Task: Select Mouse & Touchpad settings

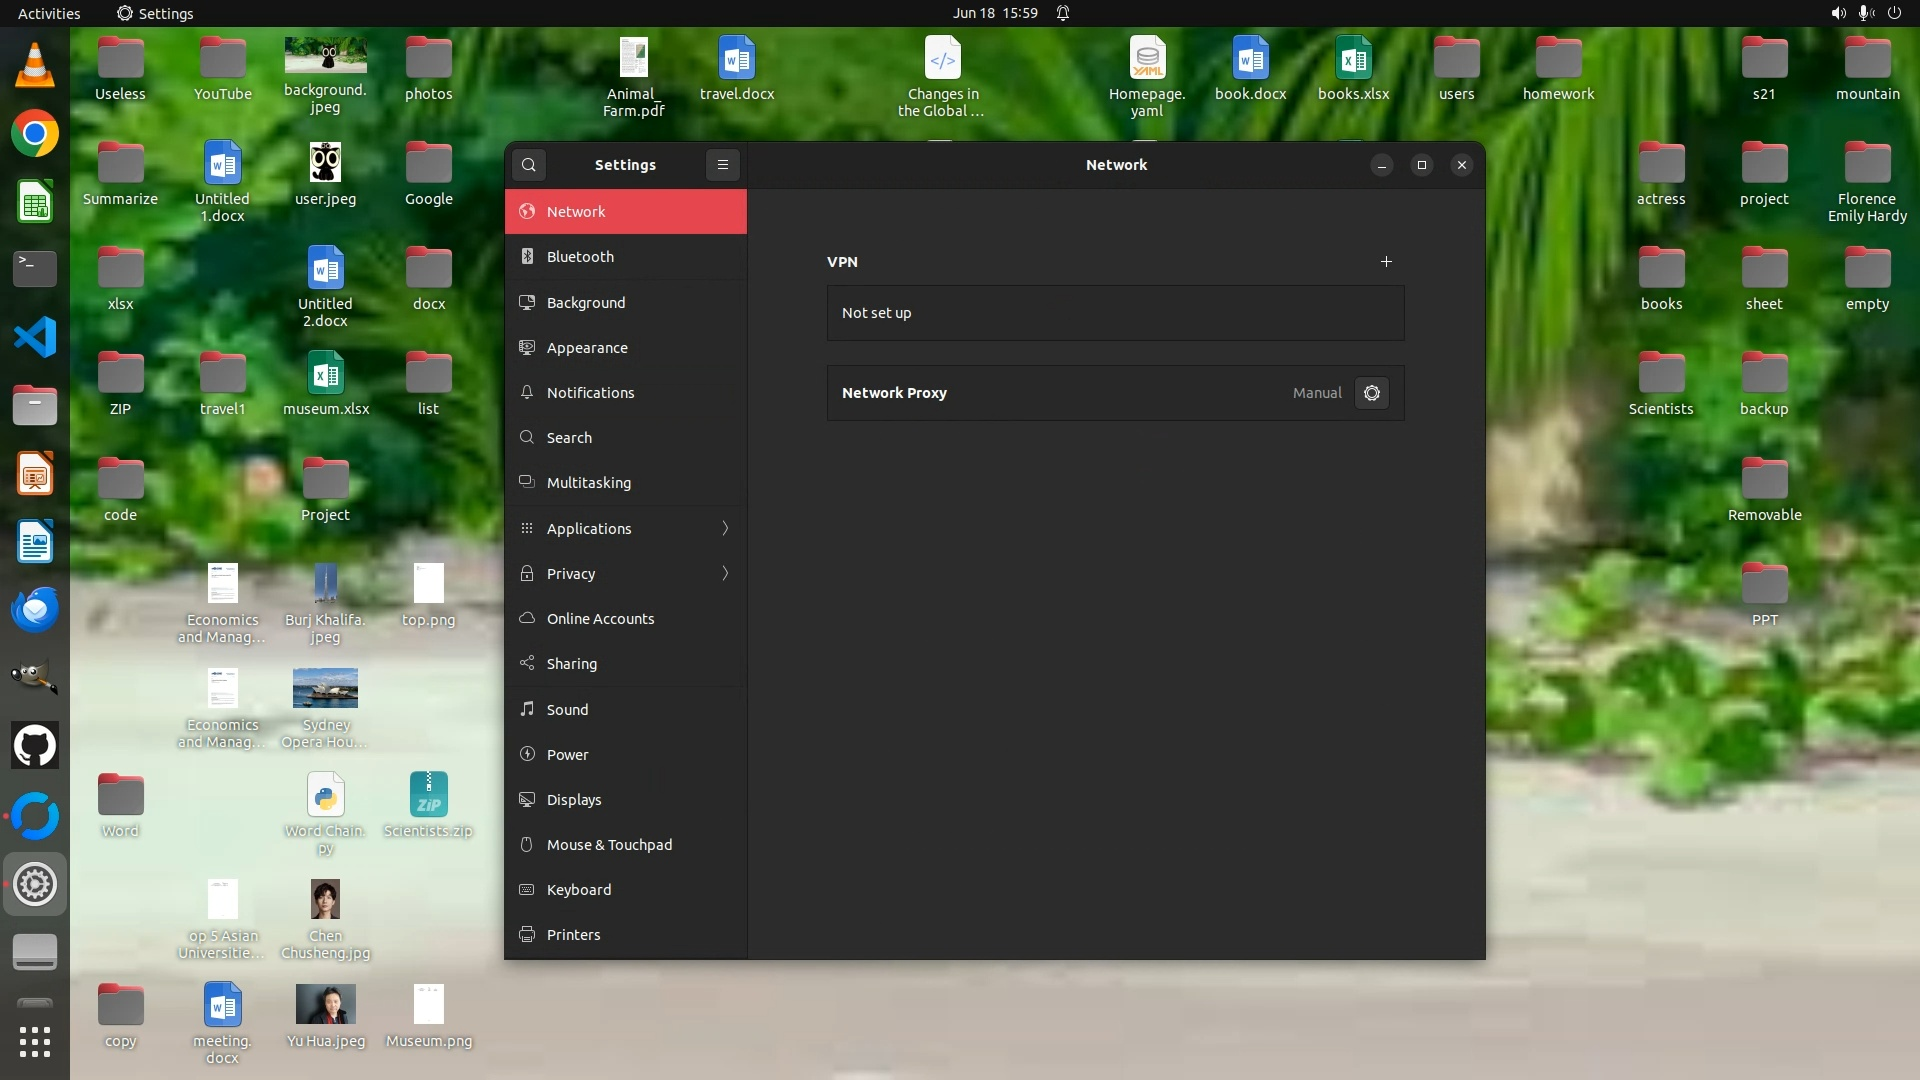Action: tap(608, 844)
